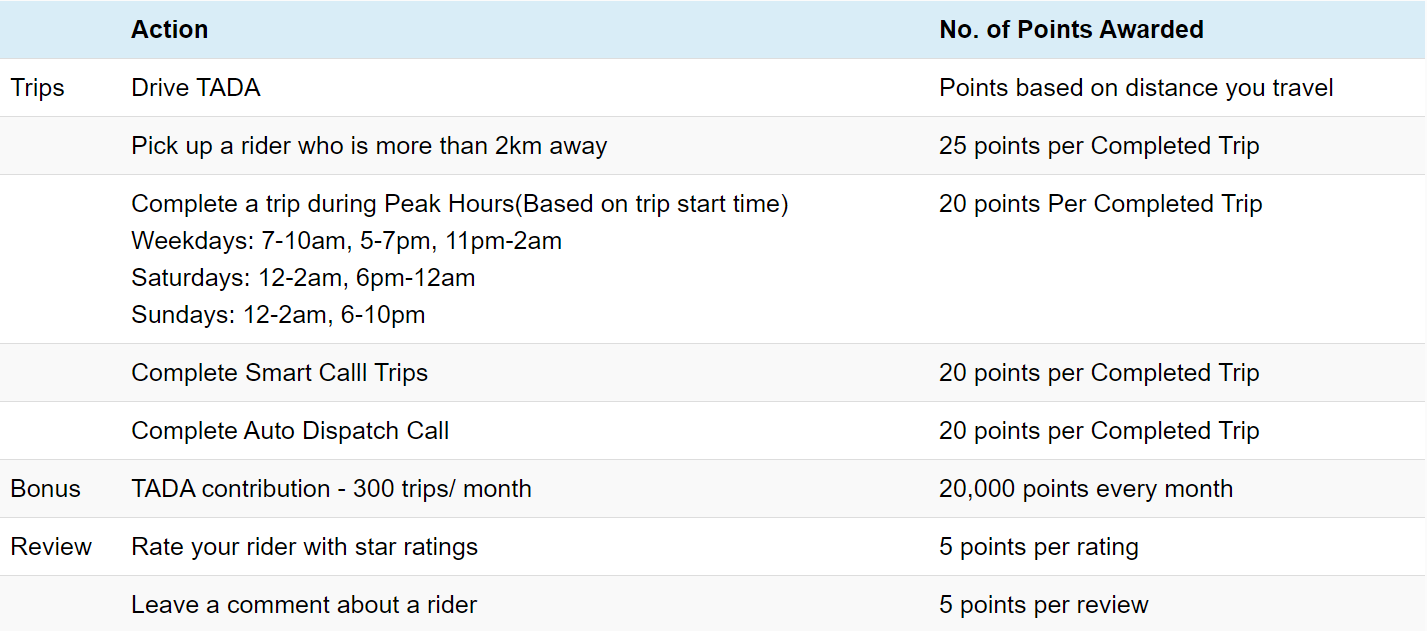Click the 5 points per rating cell
The image size is (1427, 631).
pos(1038,547)
